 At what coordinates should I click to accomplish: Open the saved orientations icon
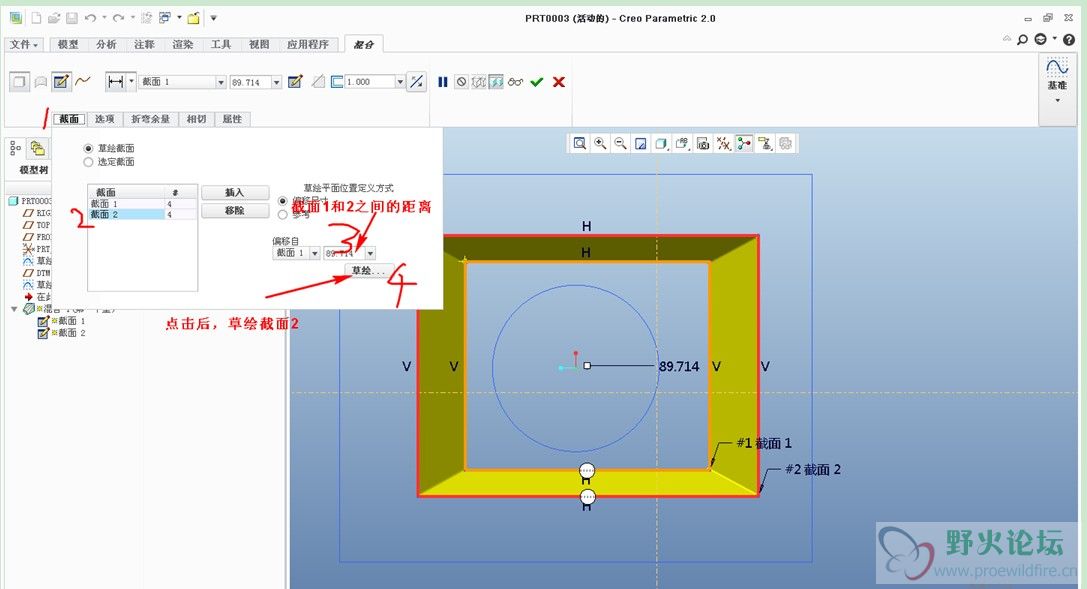[x=682, y=143]
